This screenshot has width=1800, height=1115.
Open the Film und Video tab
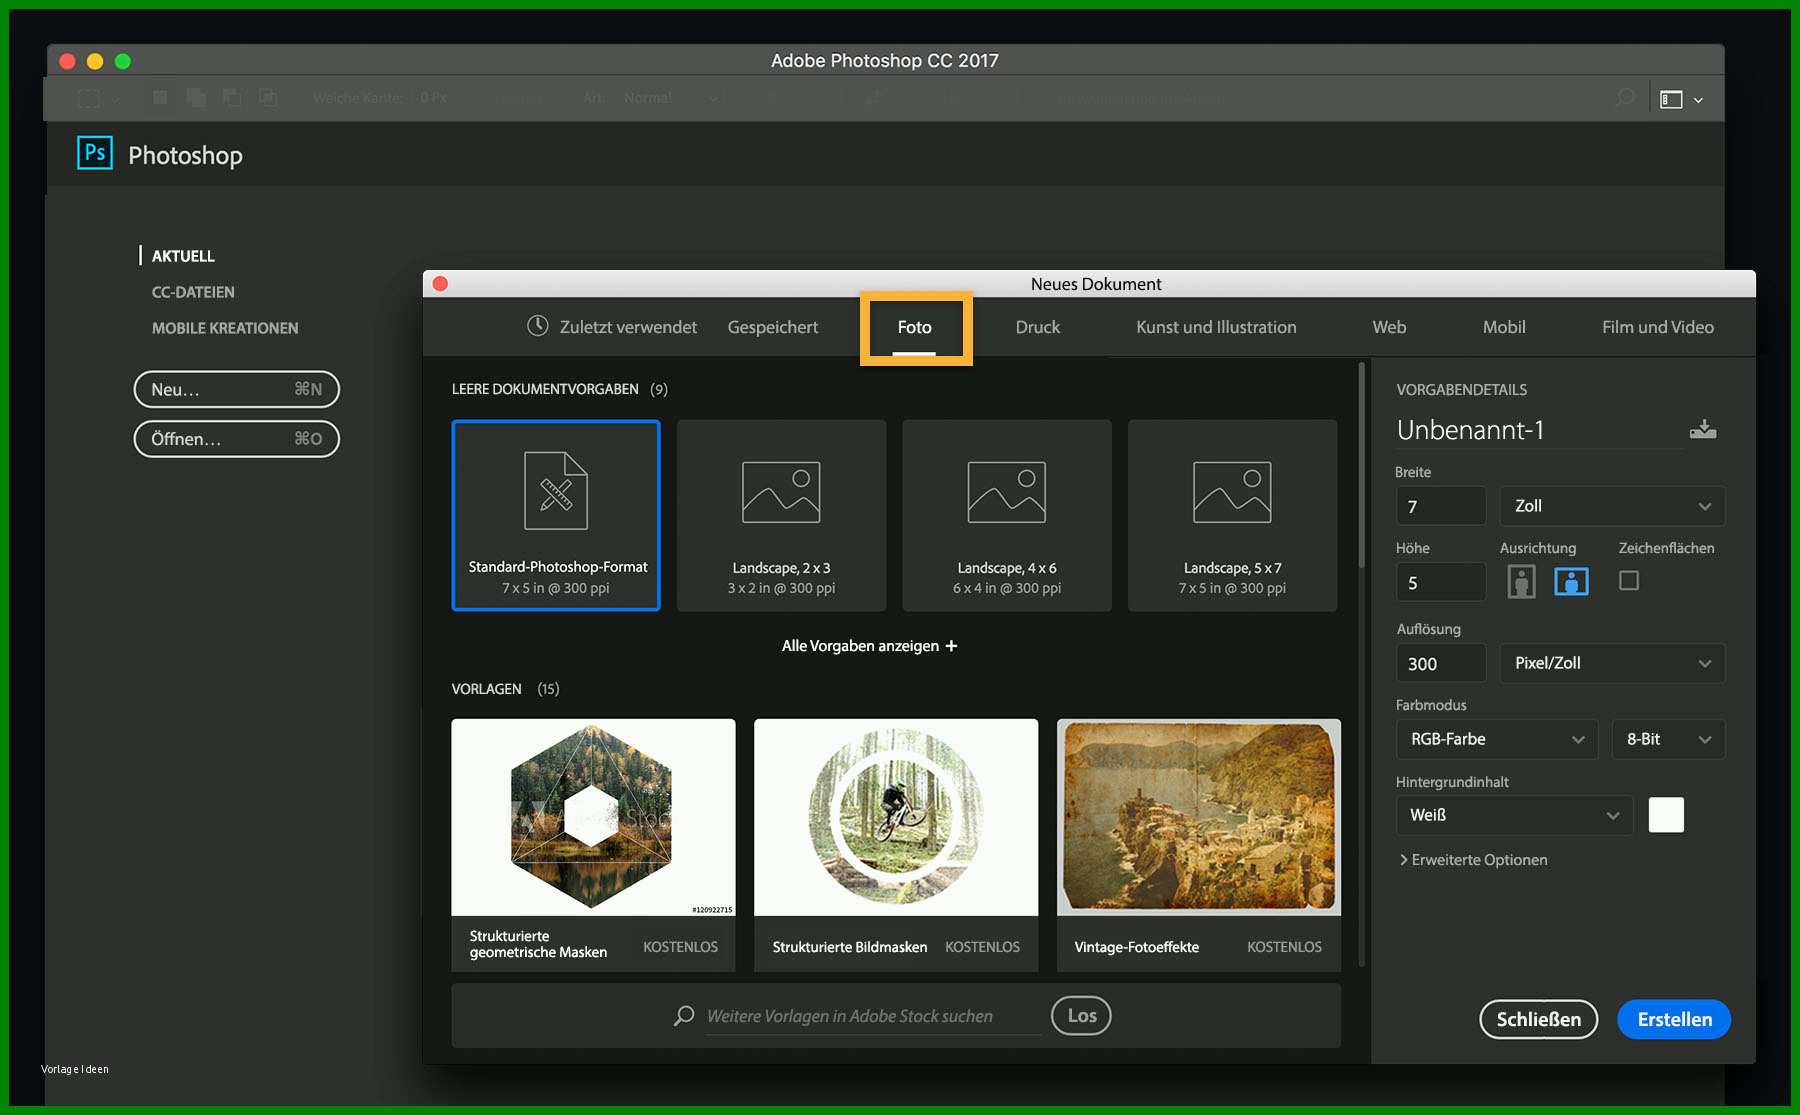pos(1657,327)
